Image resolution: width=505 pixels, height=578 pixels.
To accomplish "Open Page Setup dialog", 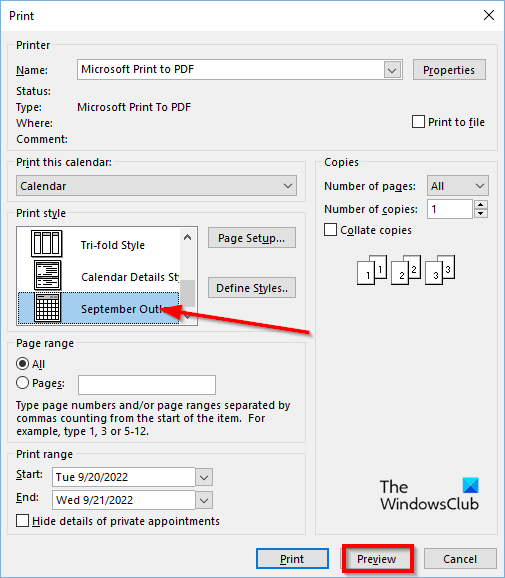I will pos(252,238).
